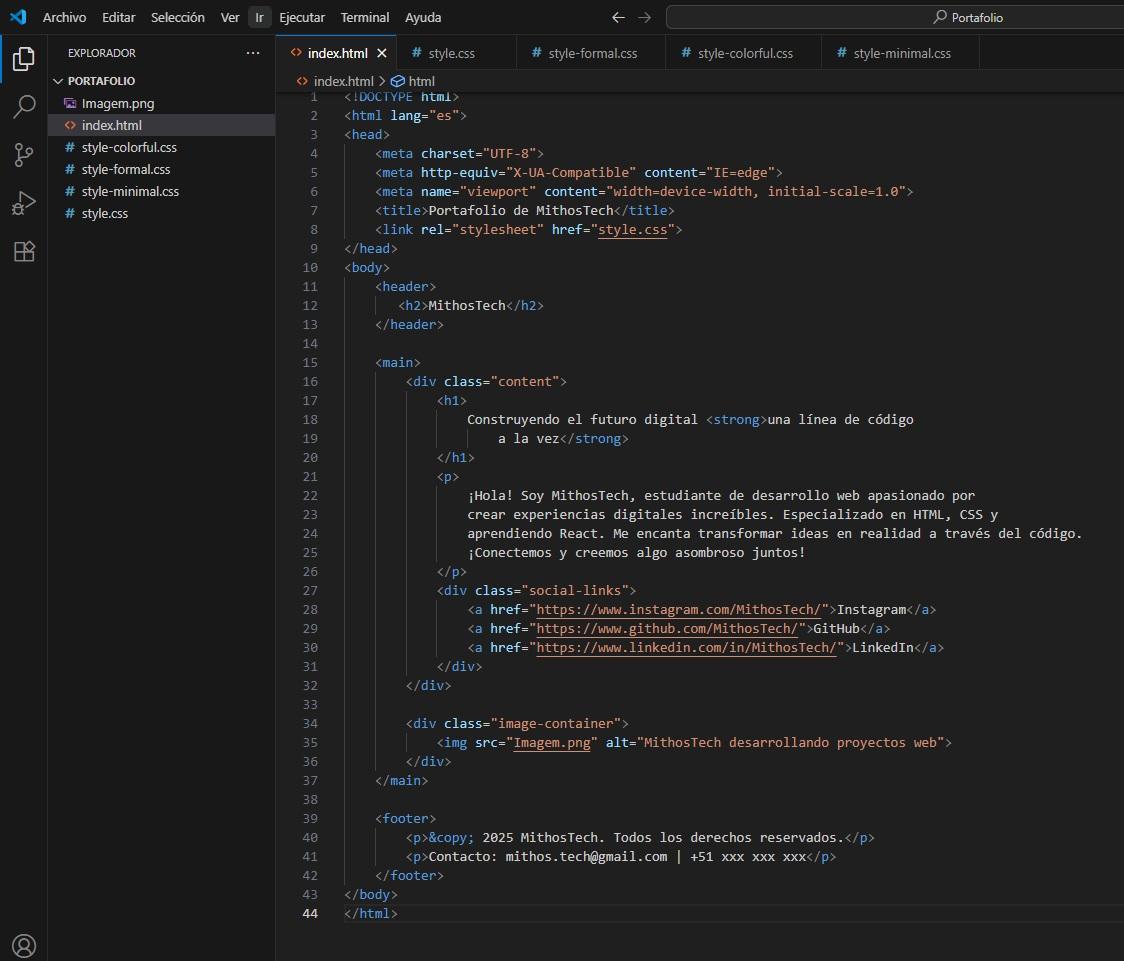
Task: Switch to the style-colorful.css tab
Action: point(743,53)
